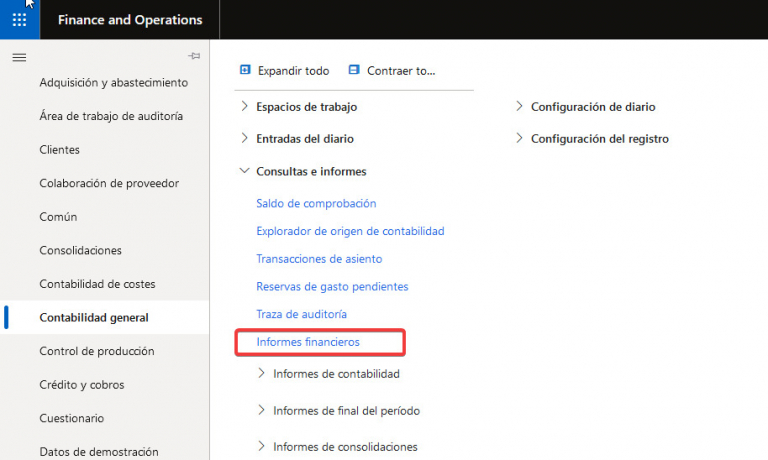Open the app launcher waffle icon
The width and height of the screenshot is (768, 460).
[x=19, y=20]
